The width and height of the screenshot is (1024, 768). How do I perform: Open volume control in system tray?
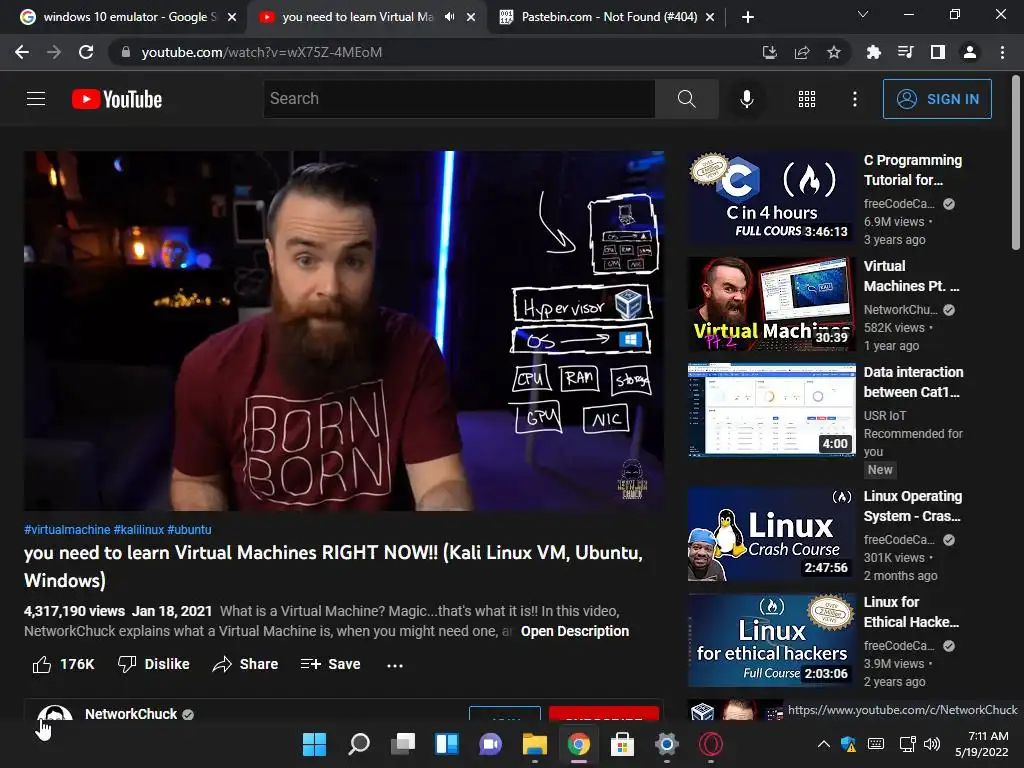pos(932,744)
